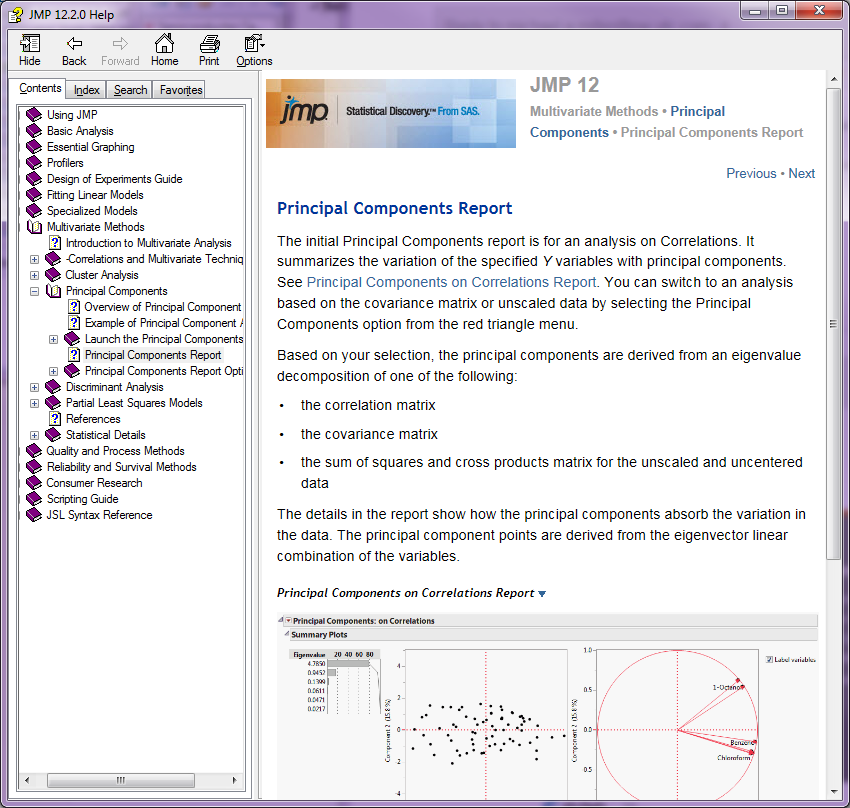Open the Next topic link
Screen dimensions: 850x808
tap(801, 173)
